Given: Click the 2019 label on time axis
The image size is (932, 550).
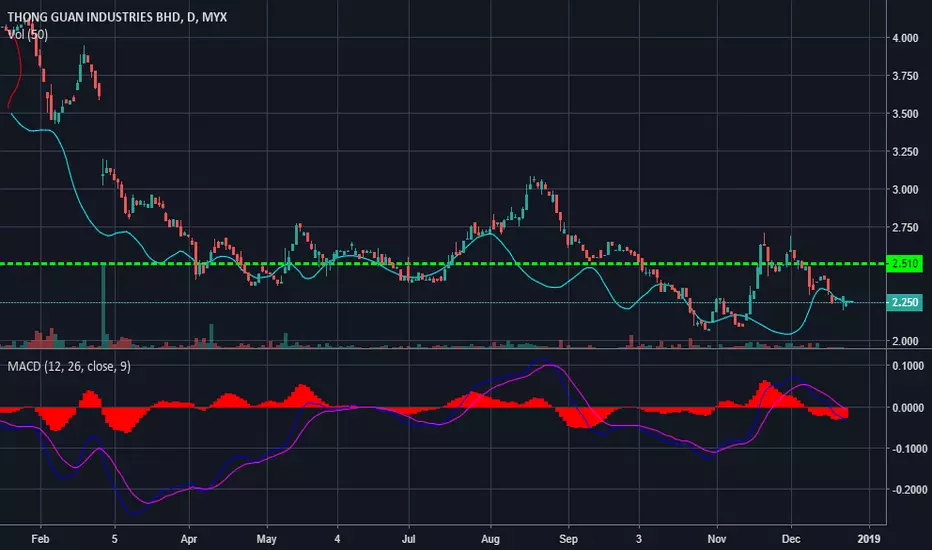Looking at the screenshot, I should pyautogui.click(x=869, y=539).
